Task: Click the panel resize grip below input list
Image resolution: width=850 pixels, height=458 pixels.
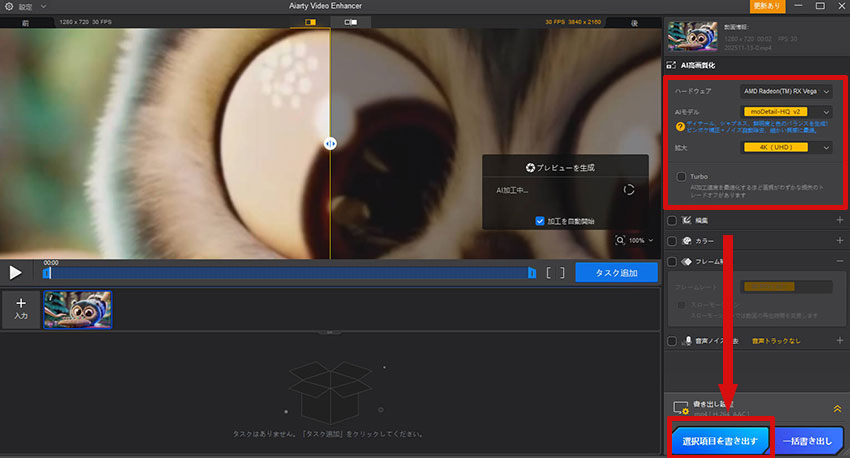Action: click(x=330, y=332)
